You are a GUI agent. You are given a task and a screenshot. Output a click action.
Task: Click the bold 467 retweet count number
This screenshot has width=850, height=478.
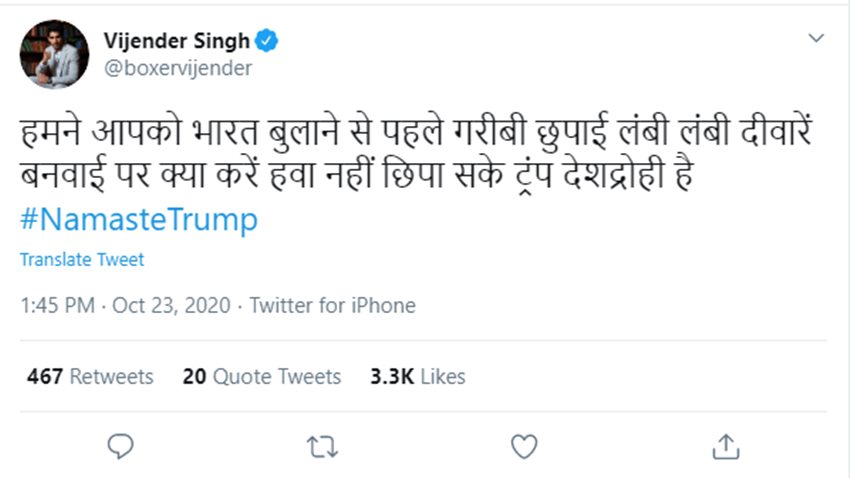[x=45, y=376]
